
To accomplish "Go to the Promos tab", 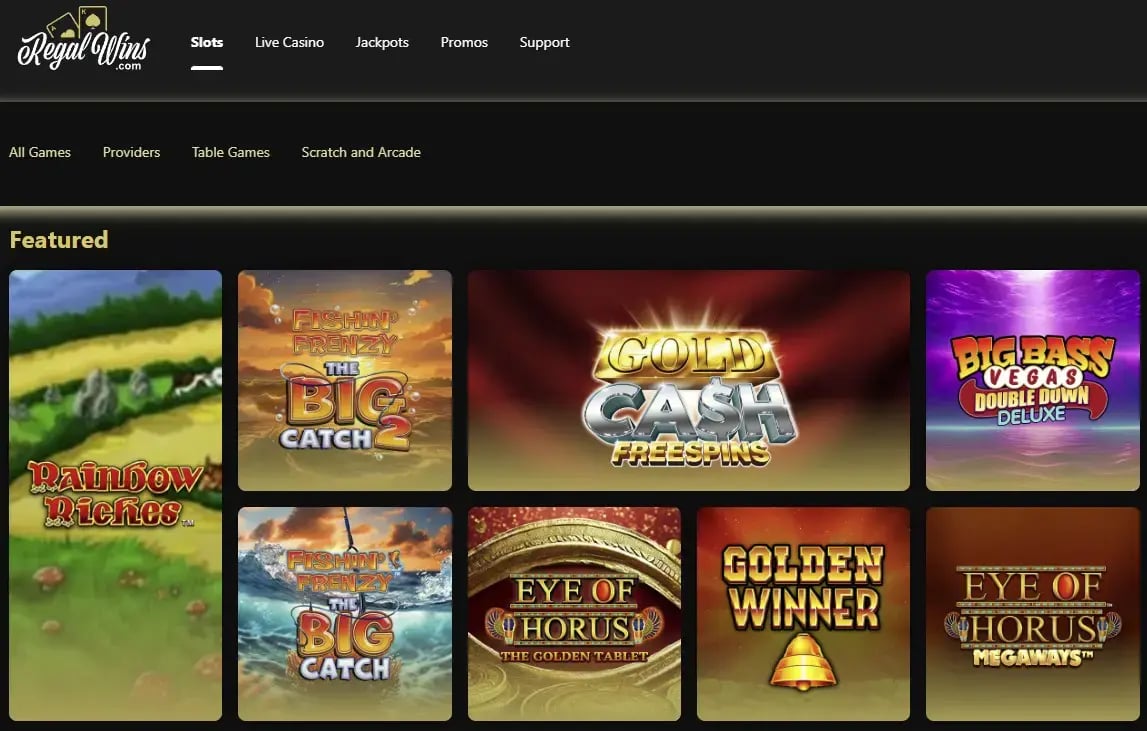I will [464, 42].
